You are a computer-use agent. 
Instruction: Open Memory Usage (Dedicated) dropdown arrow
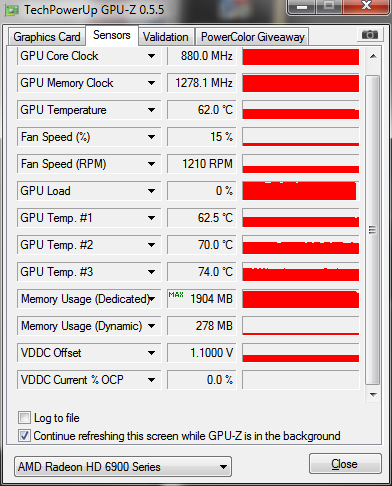152,299
